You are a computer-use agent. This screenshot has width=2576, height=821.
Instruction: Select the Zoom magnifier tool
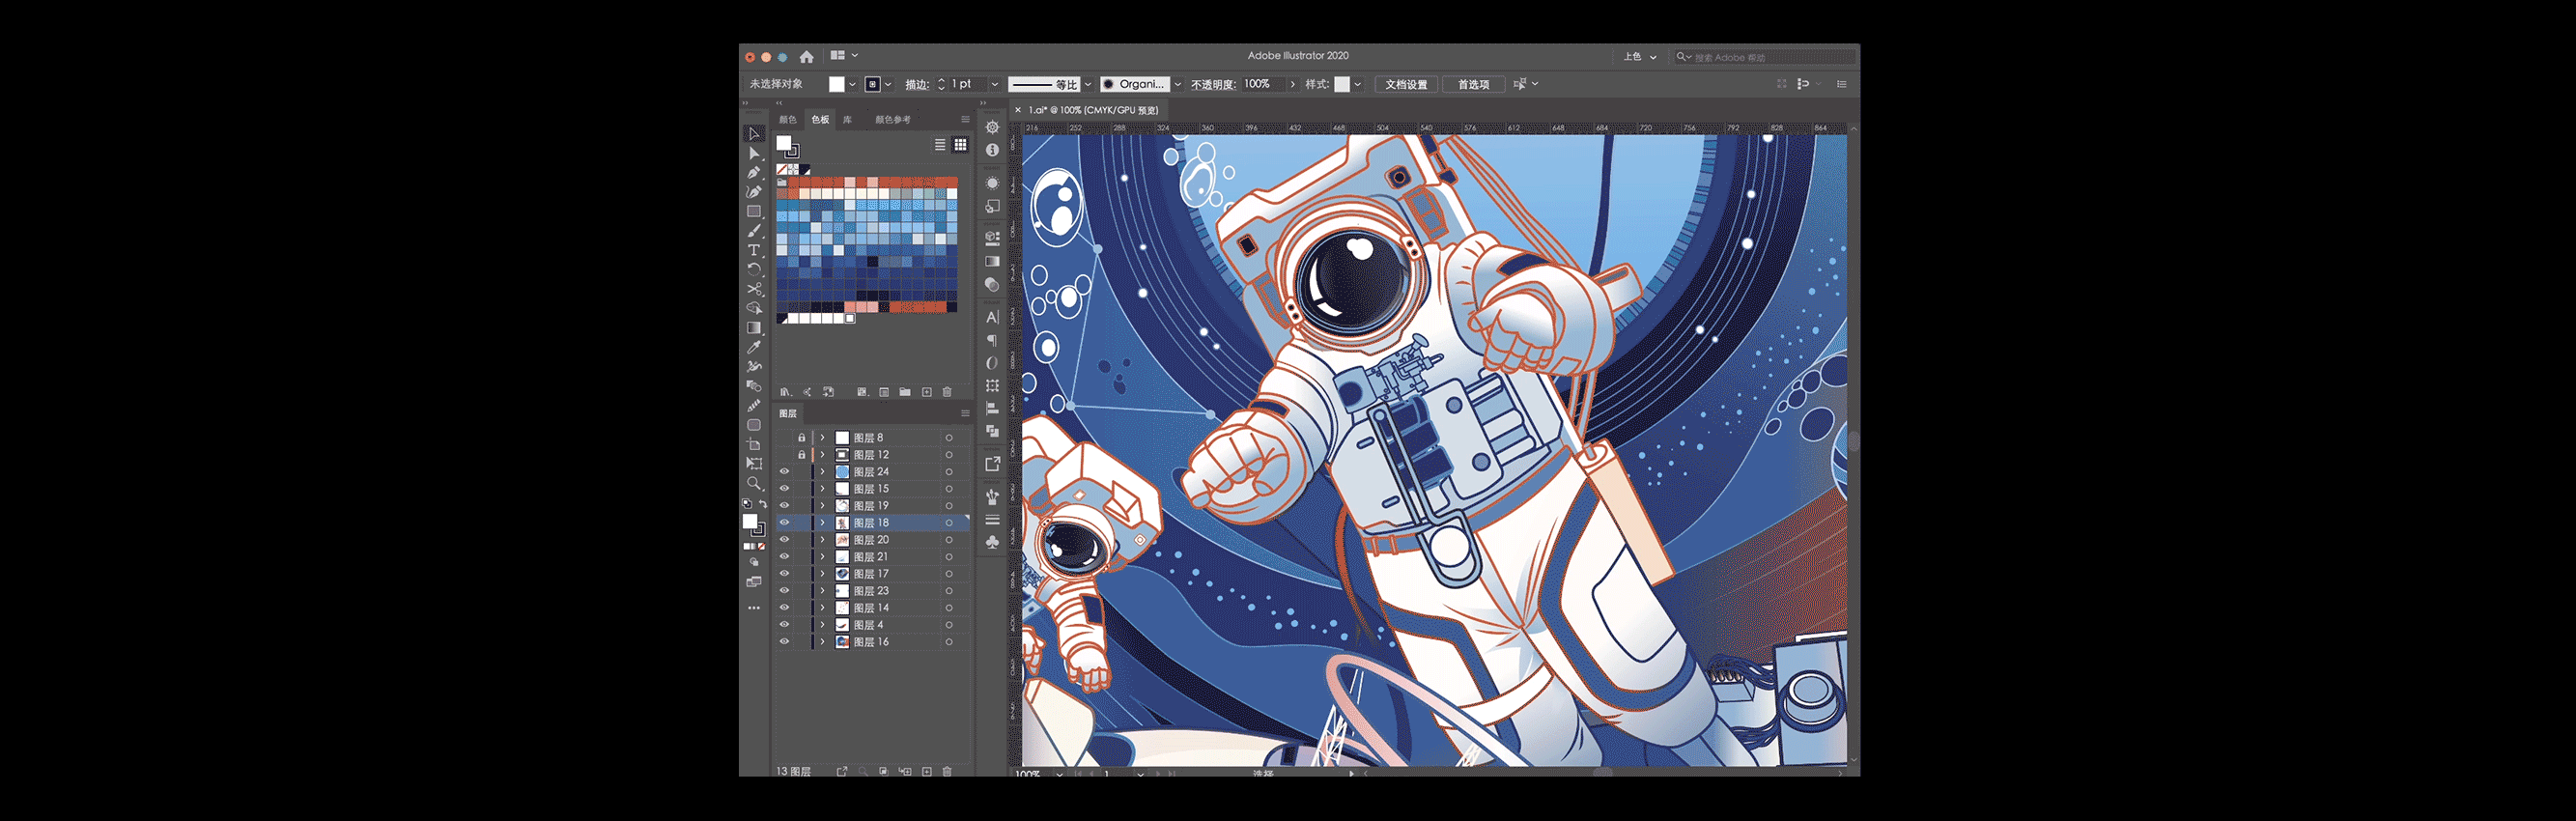tap(755, 483)
